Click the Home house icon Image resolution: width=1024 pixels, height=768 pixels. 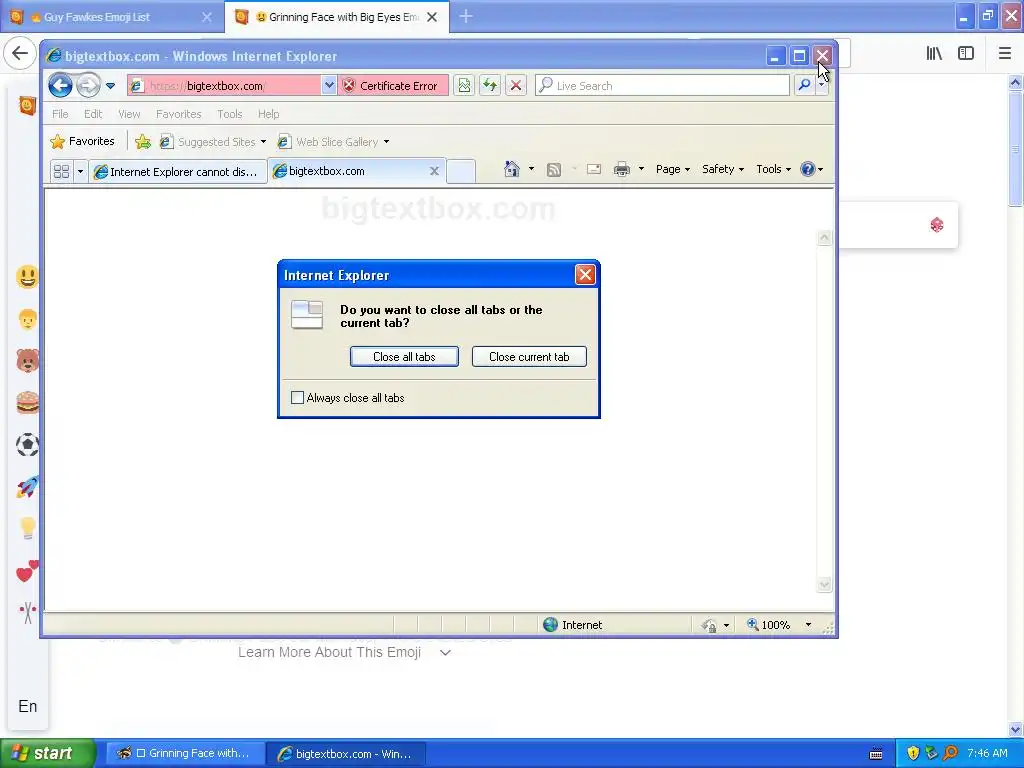pos(511,169)
